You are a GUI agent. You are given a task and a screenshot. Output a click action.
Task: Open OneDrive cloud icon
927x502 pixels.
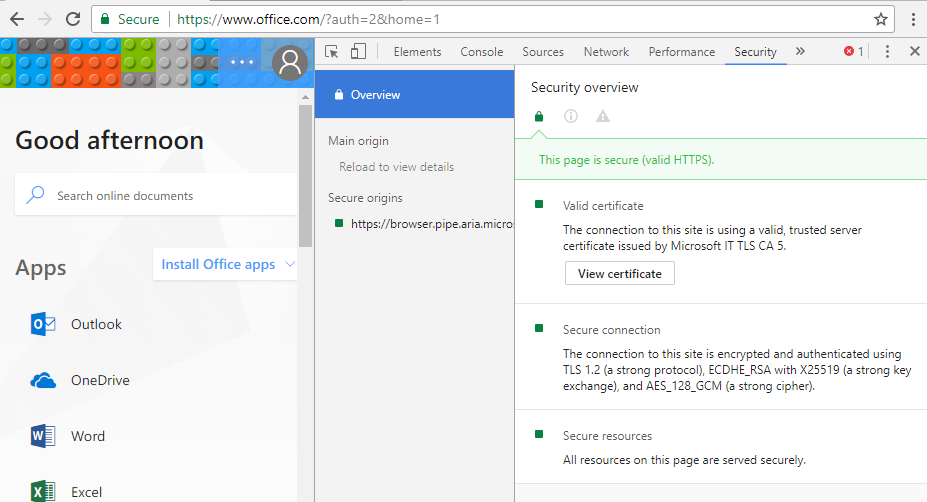(x=43, y=380)
